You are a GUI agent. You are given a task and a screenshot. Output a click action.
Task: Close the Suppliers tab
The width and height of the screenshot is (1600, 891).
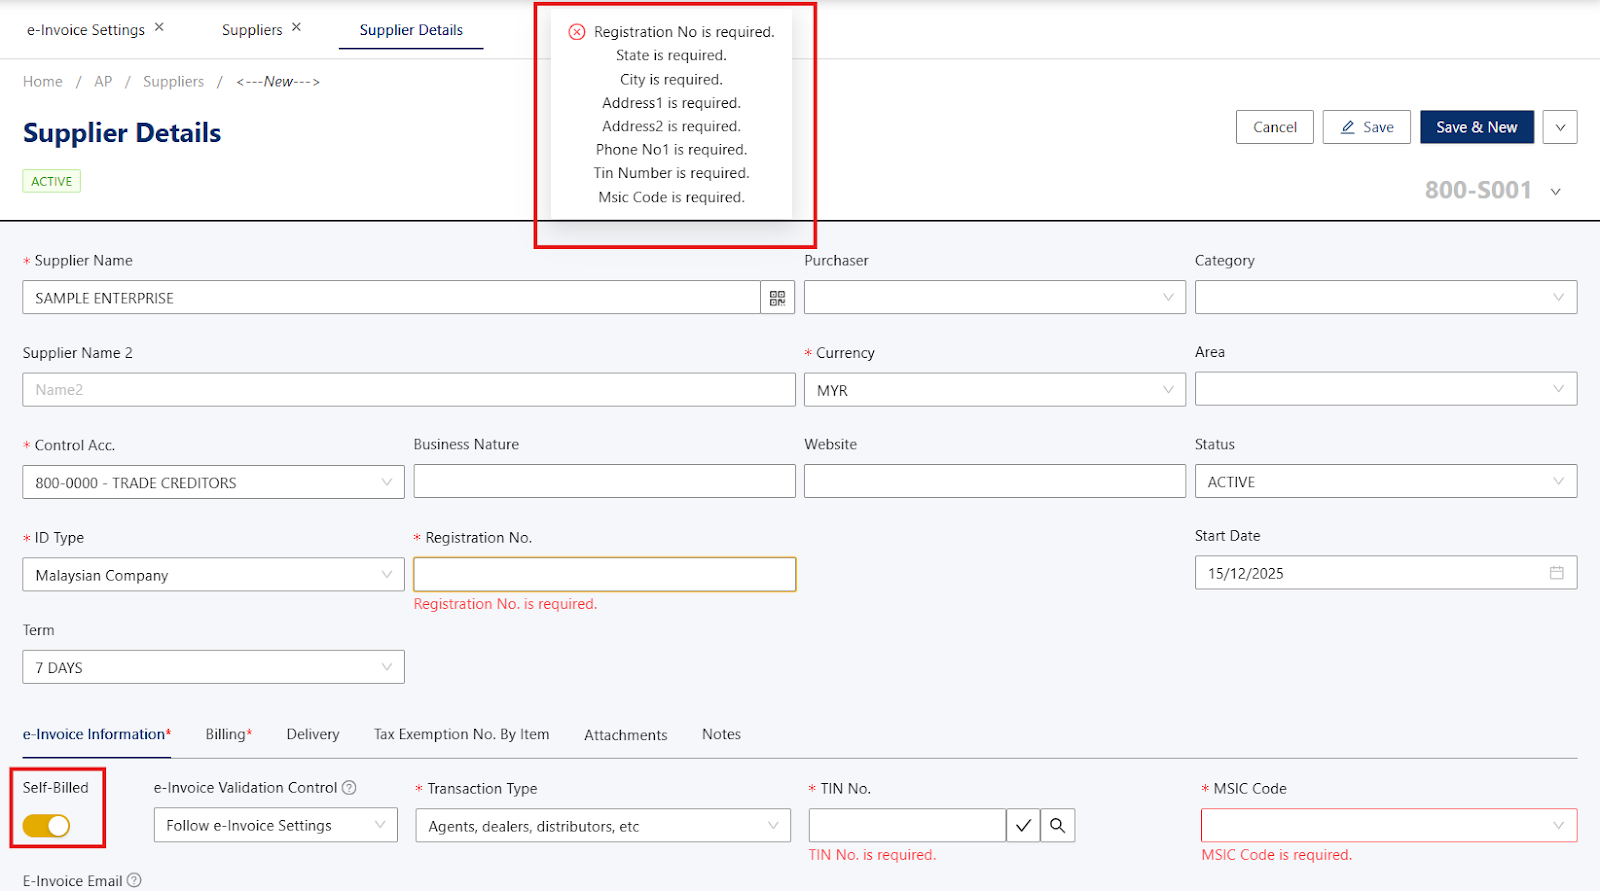[x=296, y=27]
